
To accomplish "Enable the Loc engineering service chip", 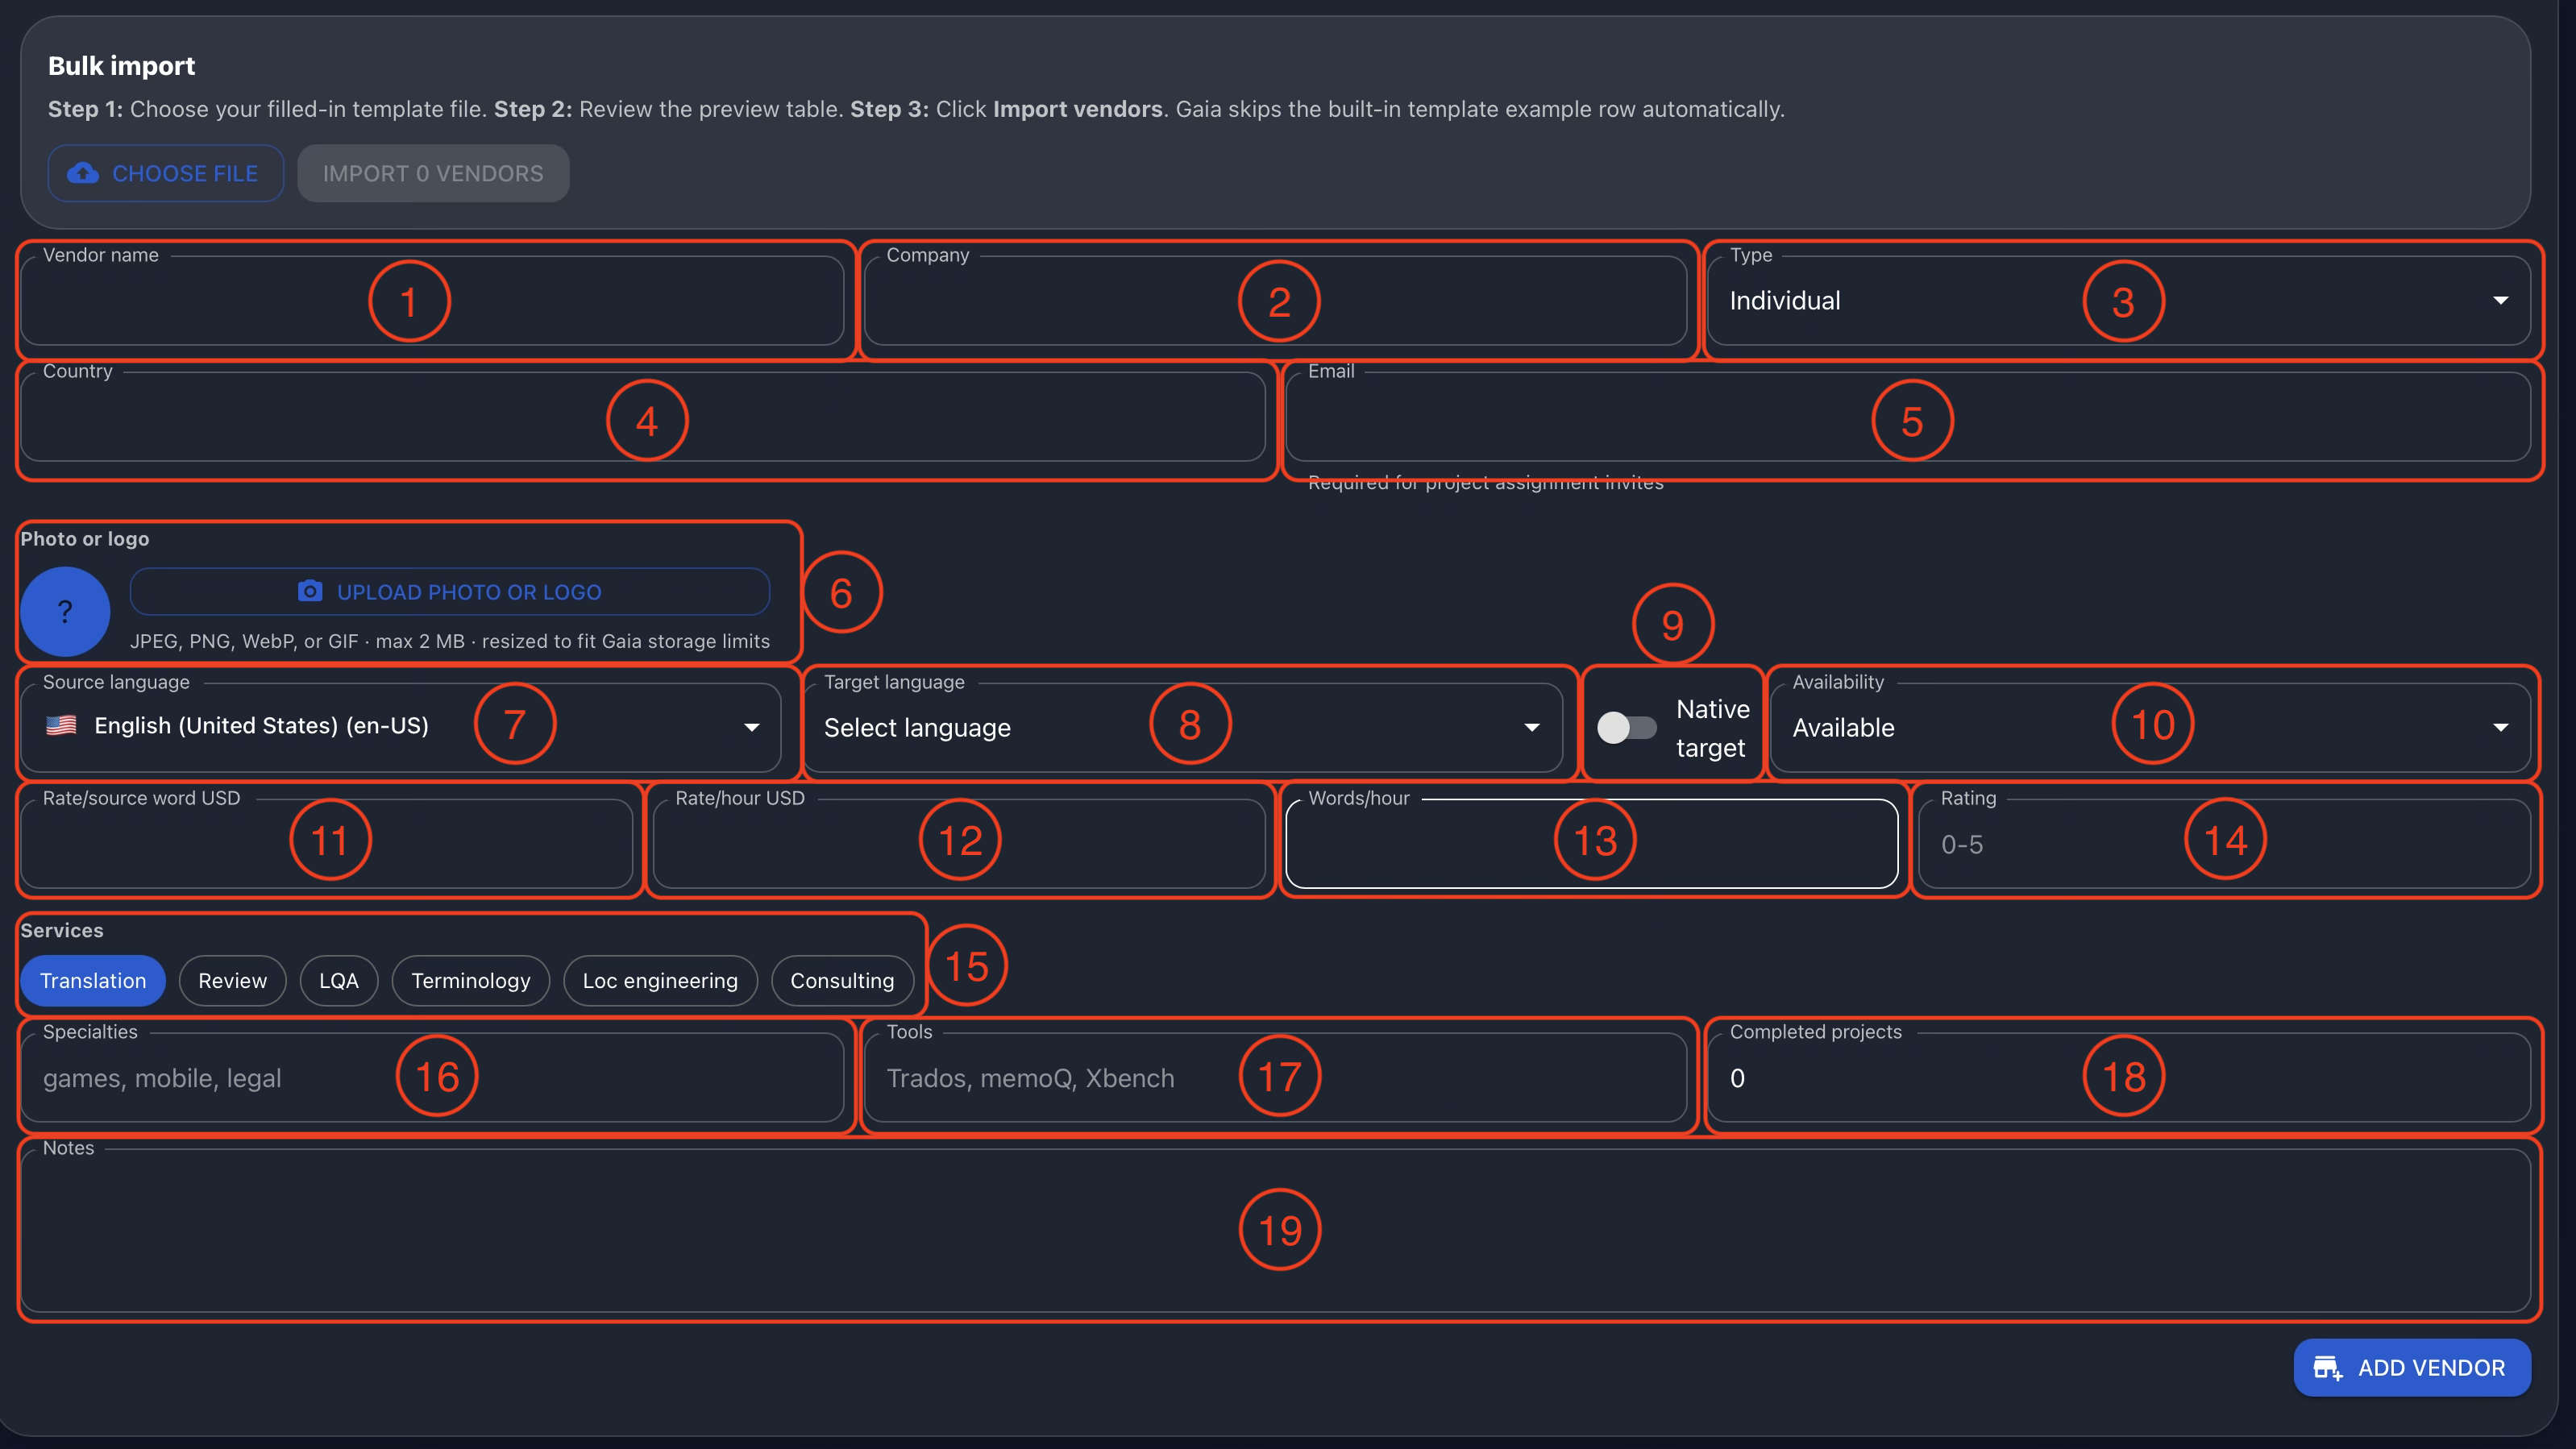I will pos(660,980).
